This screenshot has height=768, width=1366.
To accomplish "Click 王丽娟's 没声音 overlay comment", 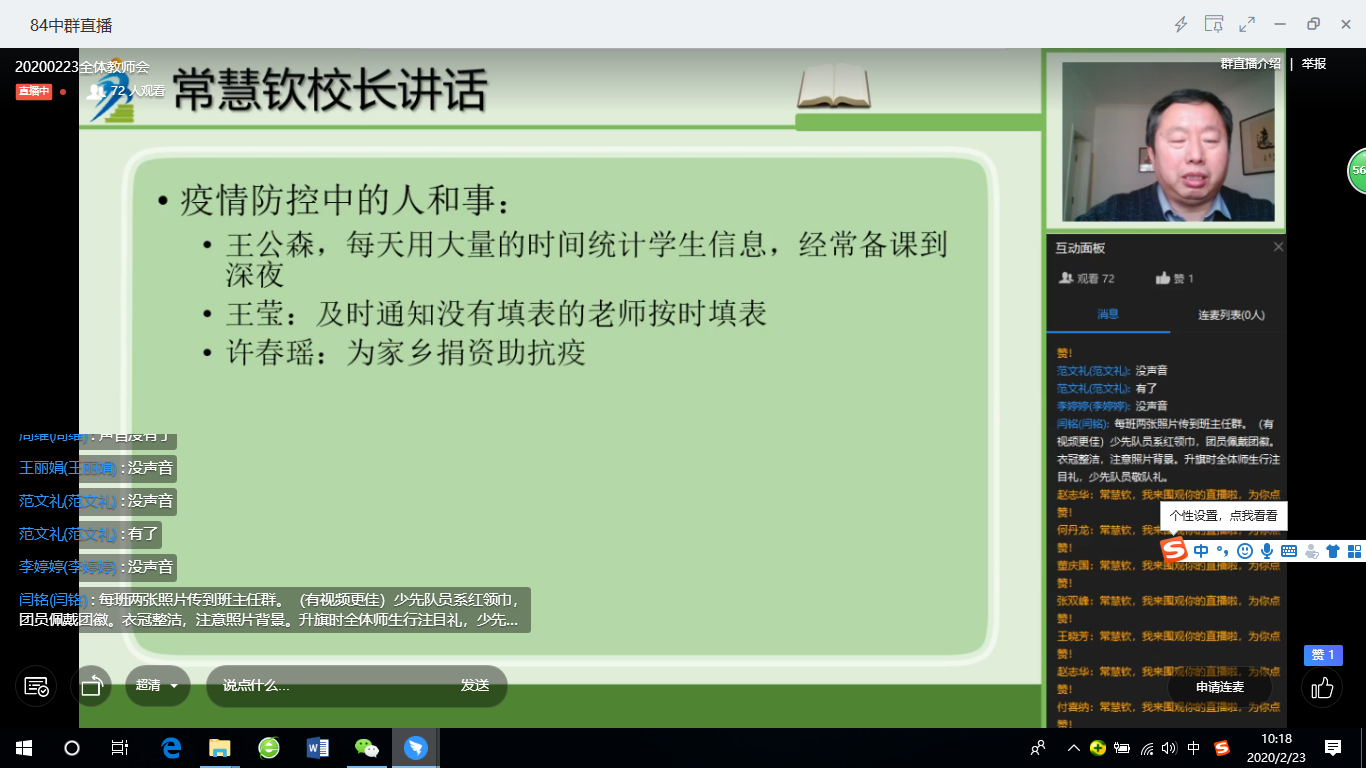I will pos(97,468).
